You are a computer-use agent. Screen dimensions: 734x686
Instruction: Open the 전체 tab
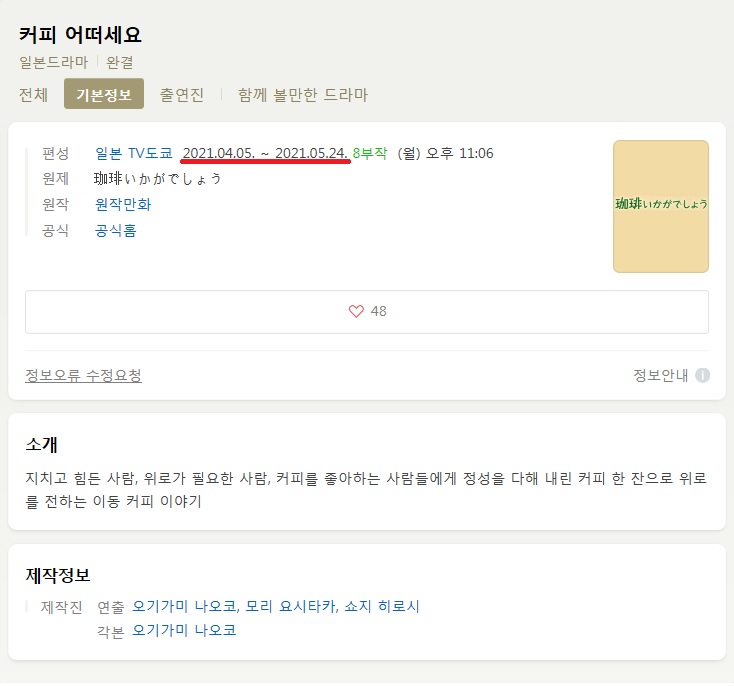(33, 95)
